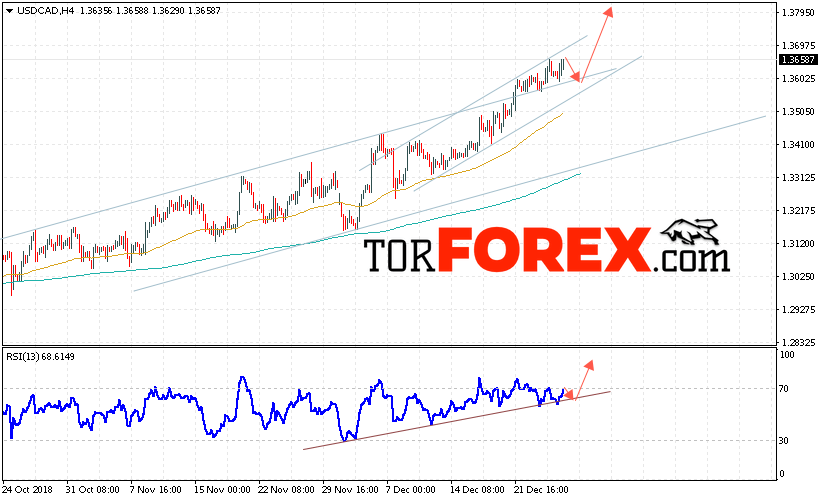The width and height of the screenshot is (822, 501).
Task: Select the 1.28325 price axis label
Action: pyautogui.click(x=798, y=343)
